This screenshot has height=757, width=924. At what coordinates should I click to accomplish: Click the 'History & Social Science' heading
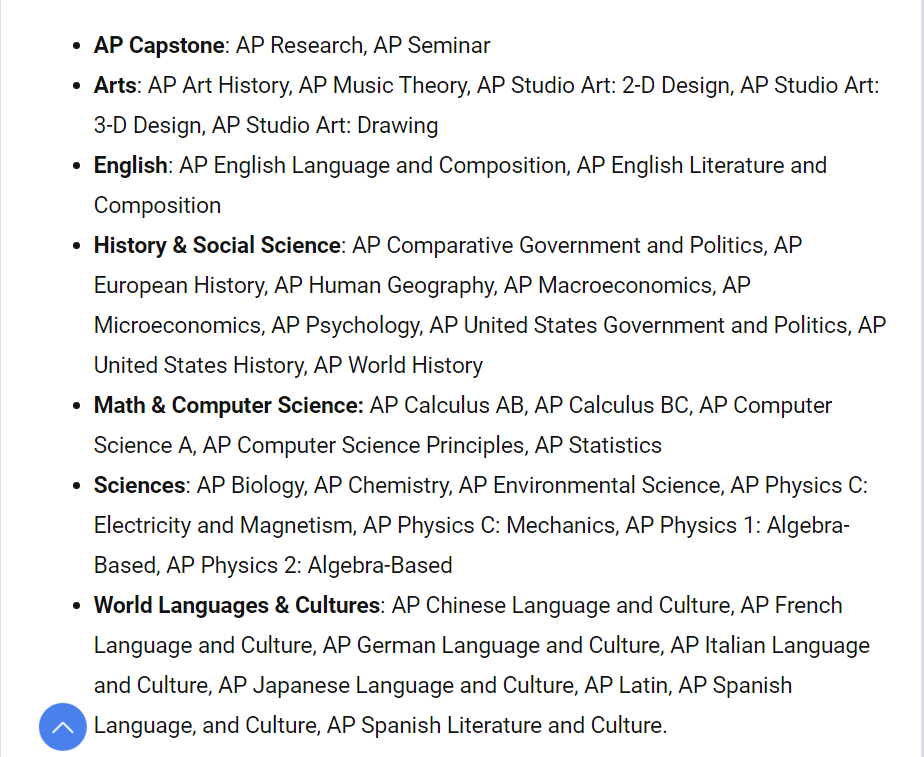click(x=217, y=246)
